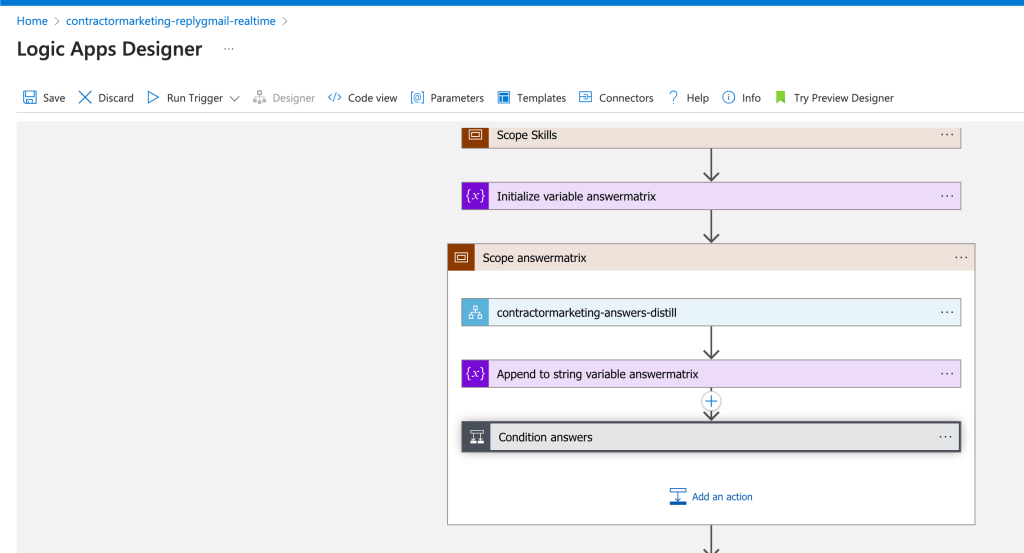The width and height of the screenshot is (1024, 553).
Task: Click the contractormarketing-answers-distill workflow icon
Action: pos(475,312)
